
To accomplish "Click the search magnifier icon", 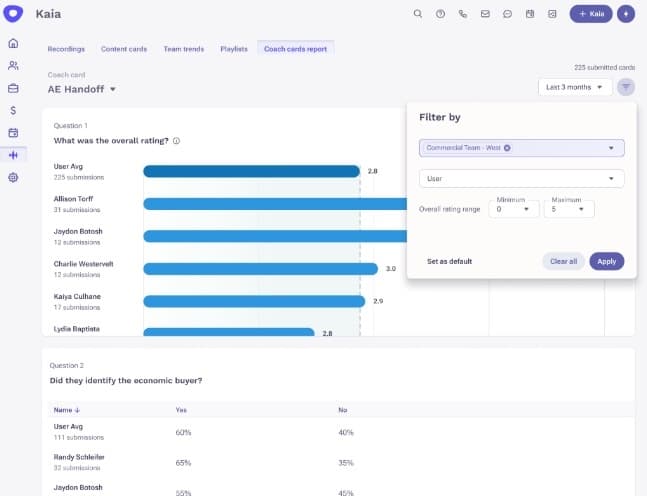I will click(418, 14).
